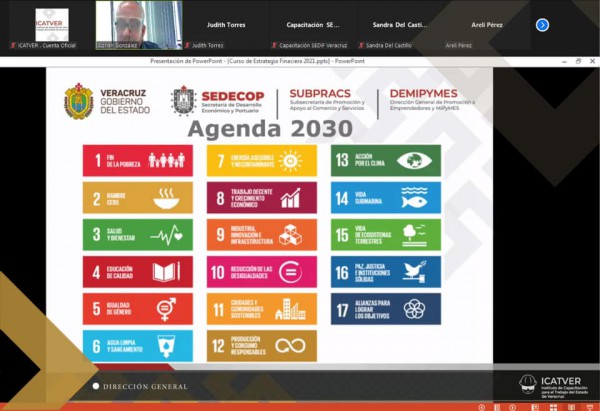Select Adrián González video thumbnail
Screen dimensions: 600x411
[x=139, y=25]
